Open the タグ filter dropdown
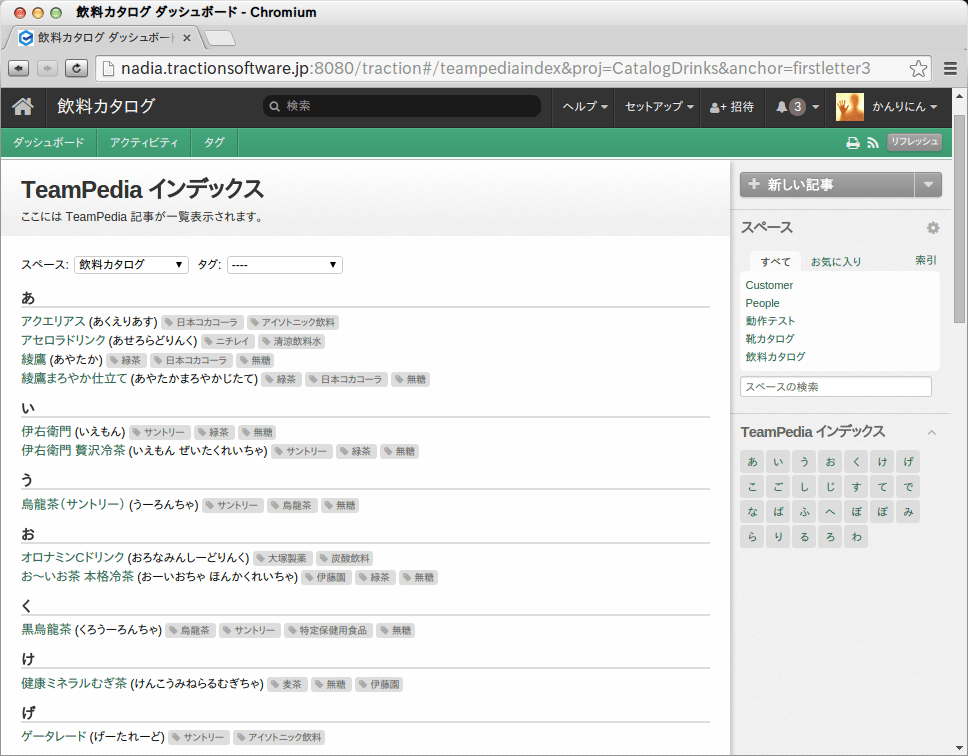 click(x=285, y=265)
